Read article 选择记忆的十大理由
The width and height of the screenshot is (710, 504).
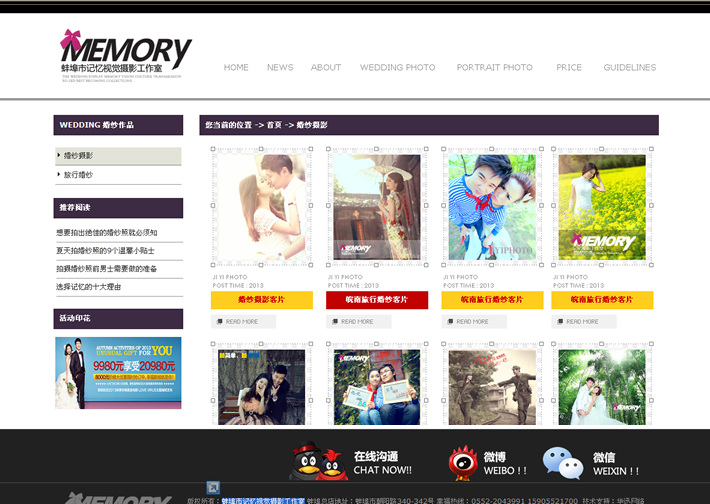(89, 287)
